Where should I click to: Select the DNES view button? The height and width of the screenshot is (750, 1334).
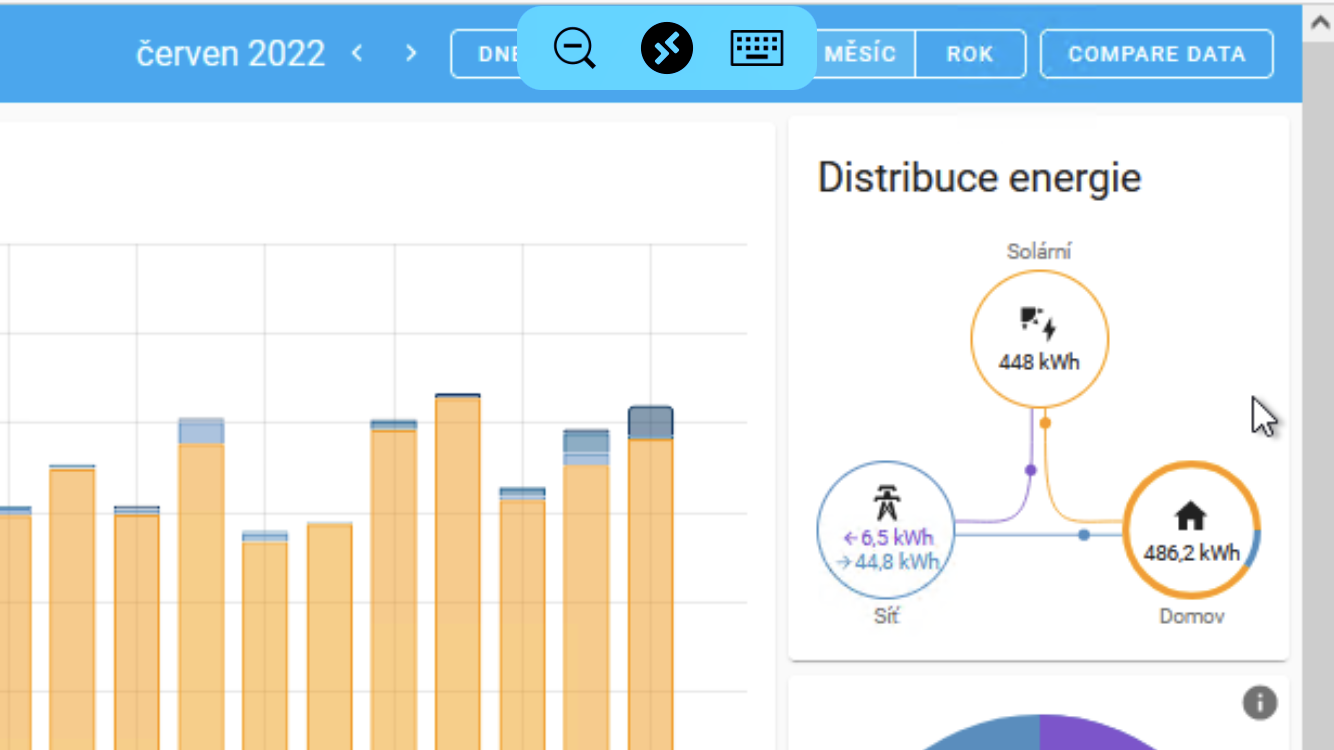485,54
